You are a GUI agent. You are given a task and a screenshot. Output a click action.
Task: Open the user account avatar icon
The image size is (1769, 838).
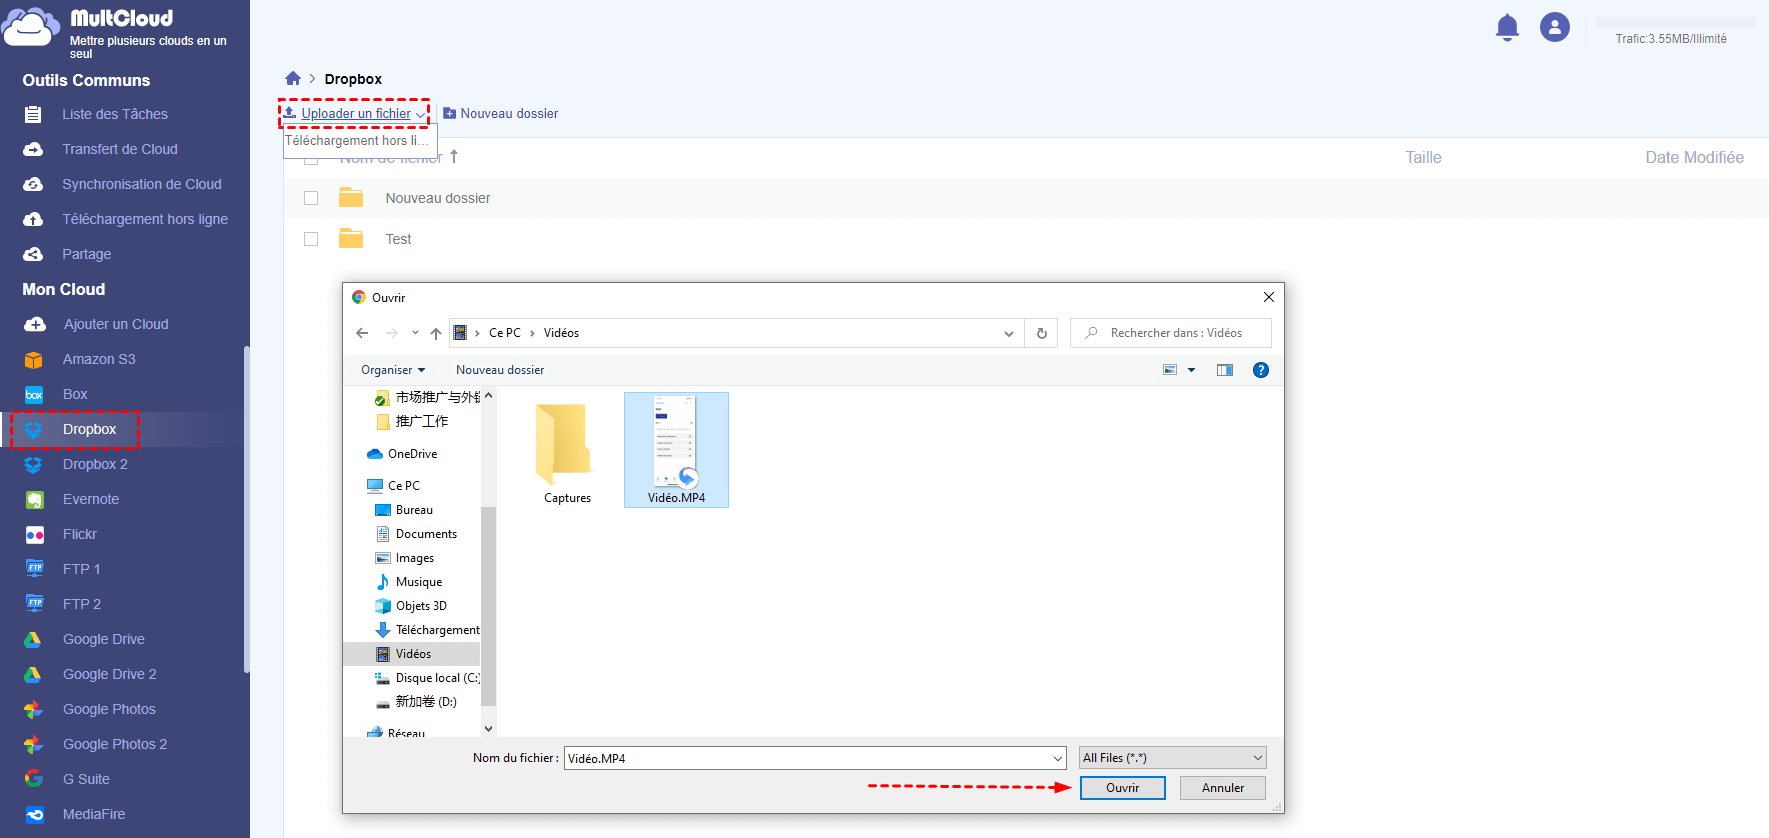pyautogui.click(x=1555, y=27)
